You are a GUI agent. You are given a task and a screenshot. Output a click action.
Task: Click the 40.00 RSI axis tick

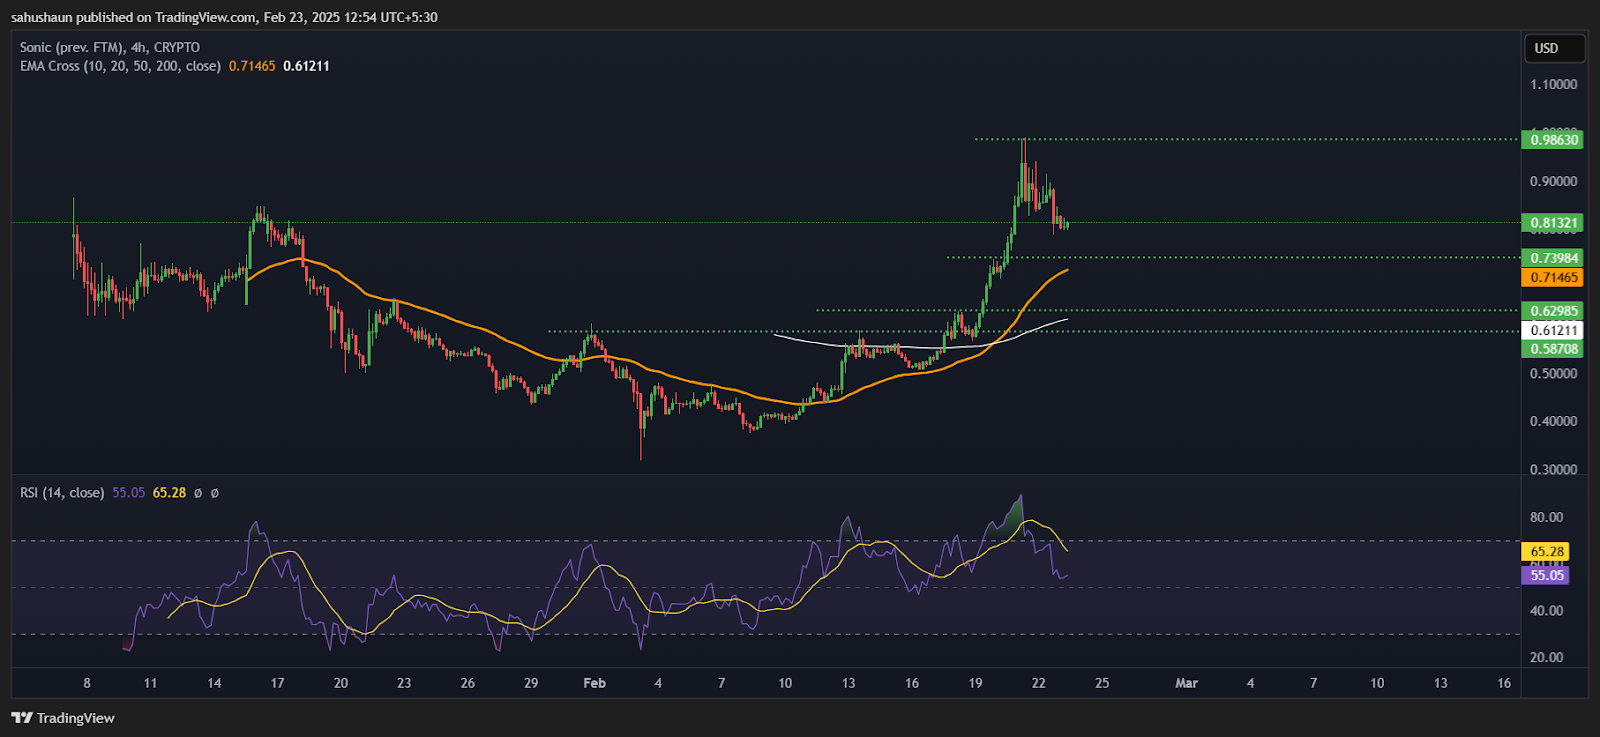coord(1546,610)
